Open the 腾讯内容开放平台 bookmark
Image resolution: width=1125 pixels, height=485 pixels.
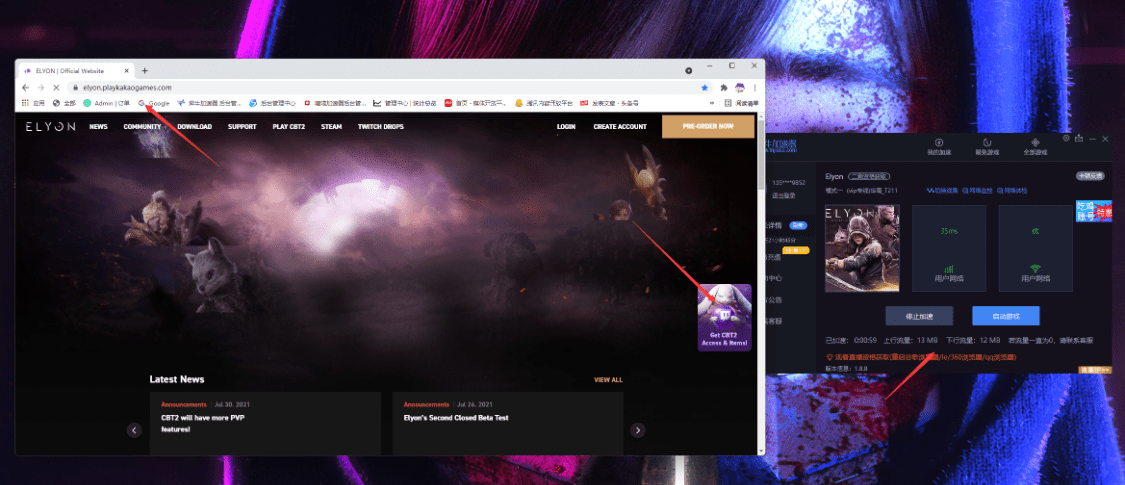544,103
